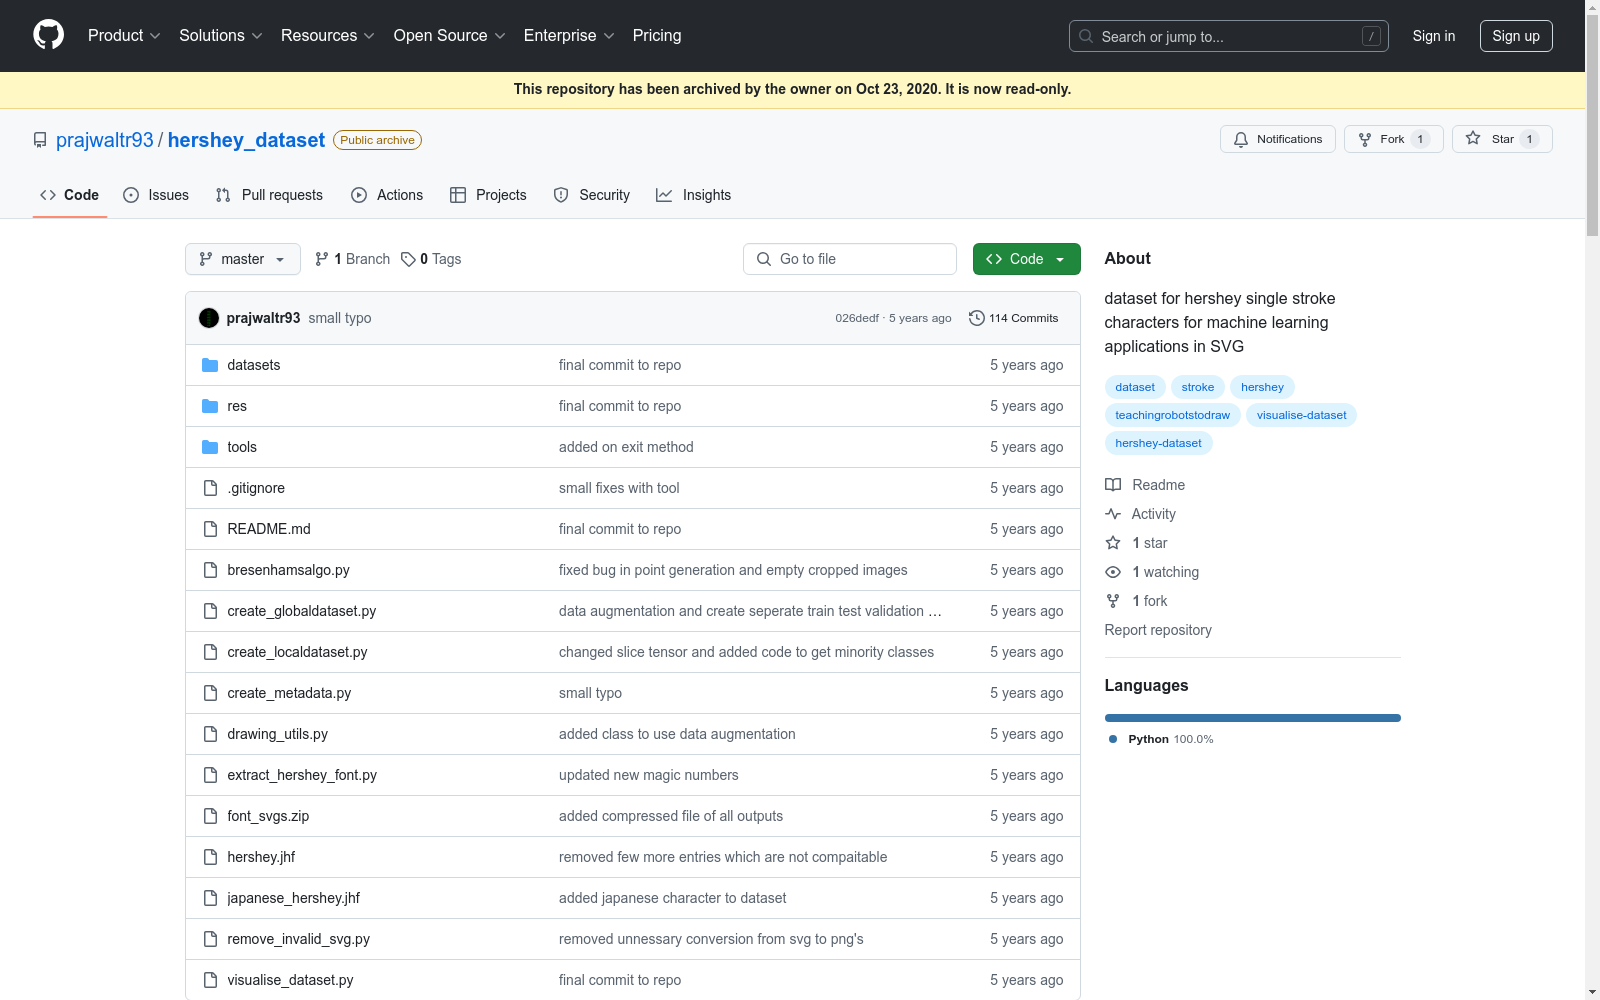Click the fork icon beside 1 fork
This screenshot has height=1000, width=1600.
[x=1113, y=601]
